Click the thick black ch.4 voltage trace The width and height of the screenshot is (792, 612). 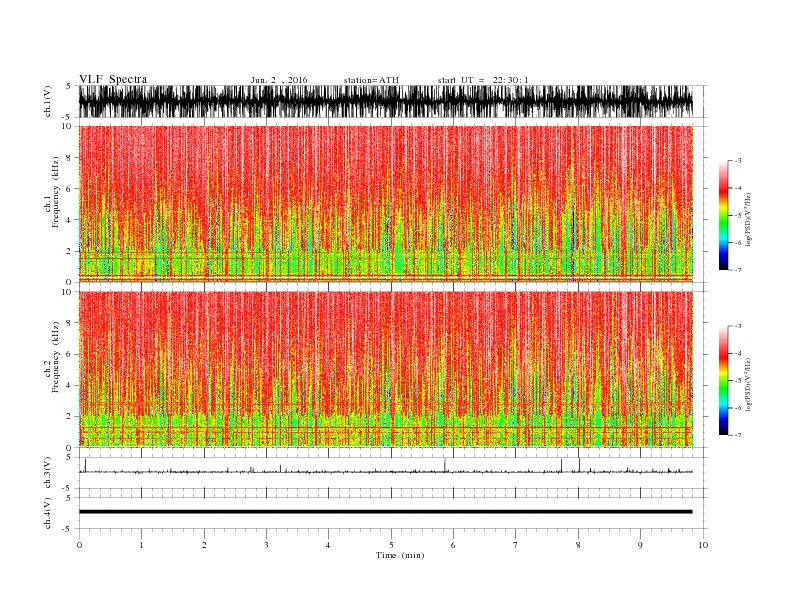386,512
